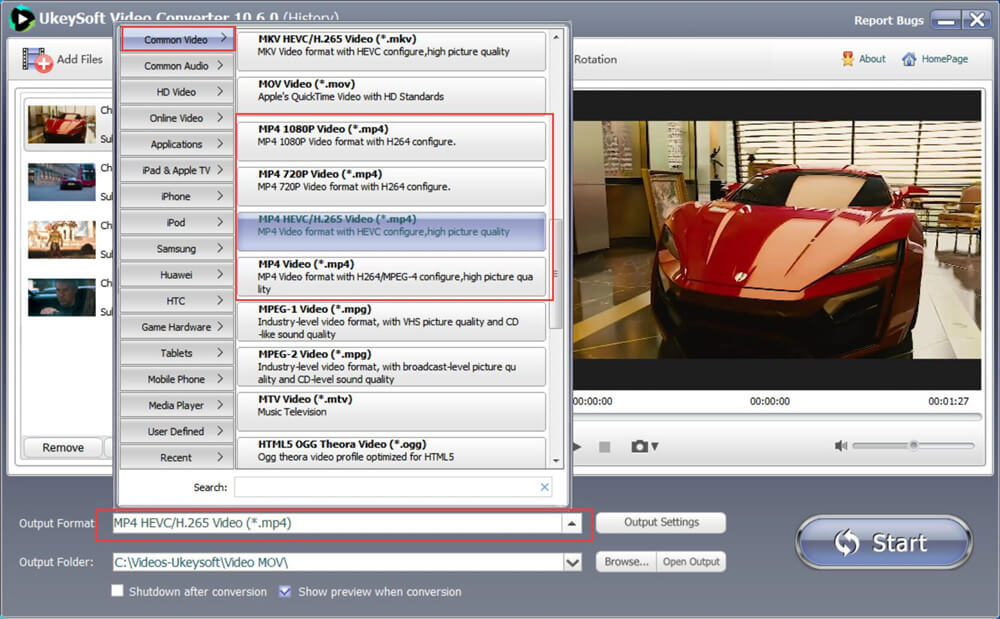The width and height of the screenshot is (1000, 619).
Task: Expand the Game Hardware category
Action: [177, 327]
